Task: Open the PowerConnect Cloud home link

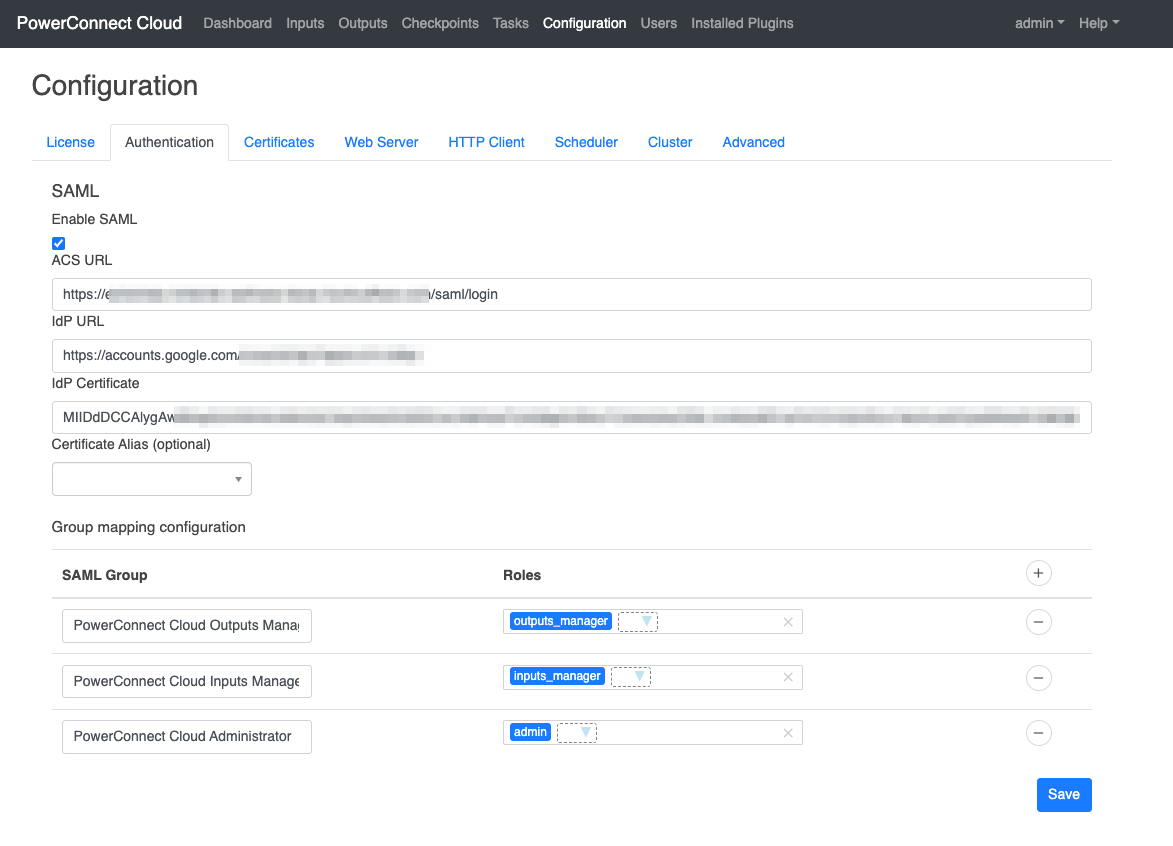Action: (100, 23)
